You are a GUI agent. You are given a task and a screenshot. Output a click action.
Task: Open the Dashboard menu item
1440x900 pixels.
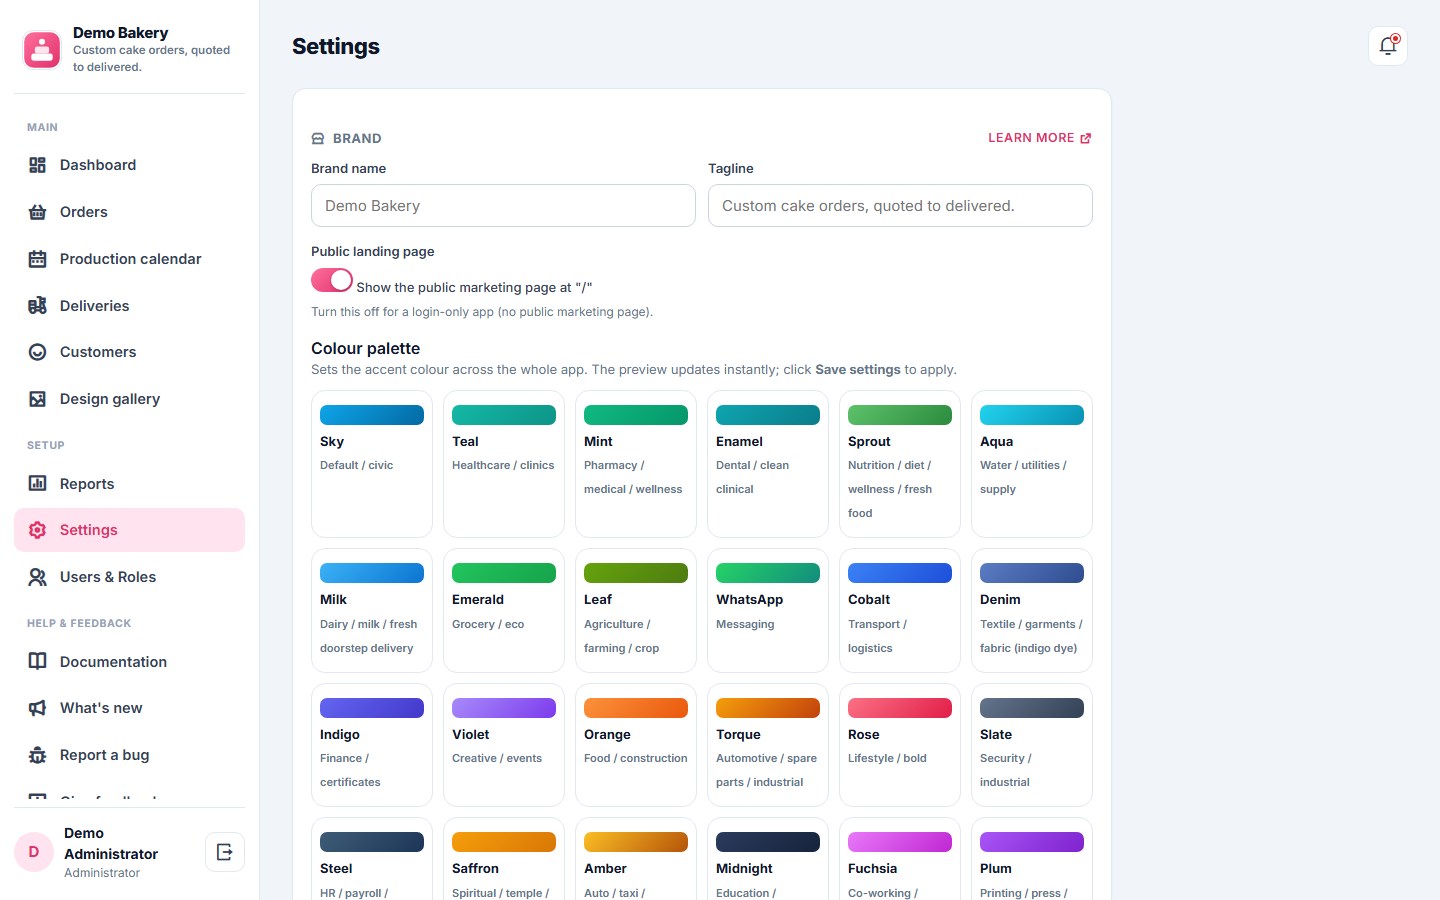[129, 165]
